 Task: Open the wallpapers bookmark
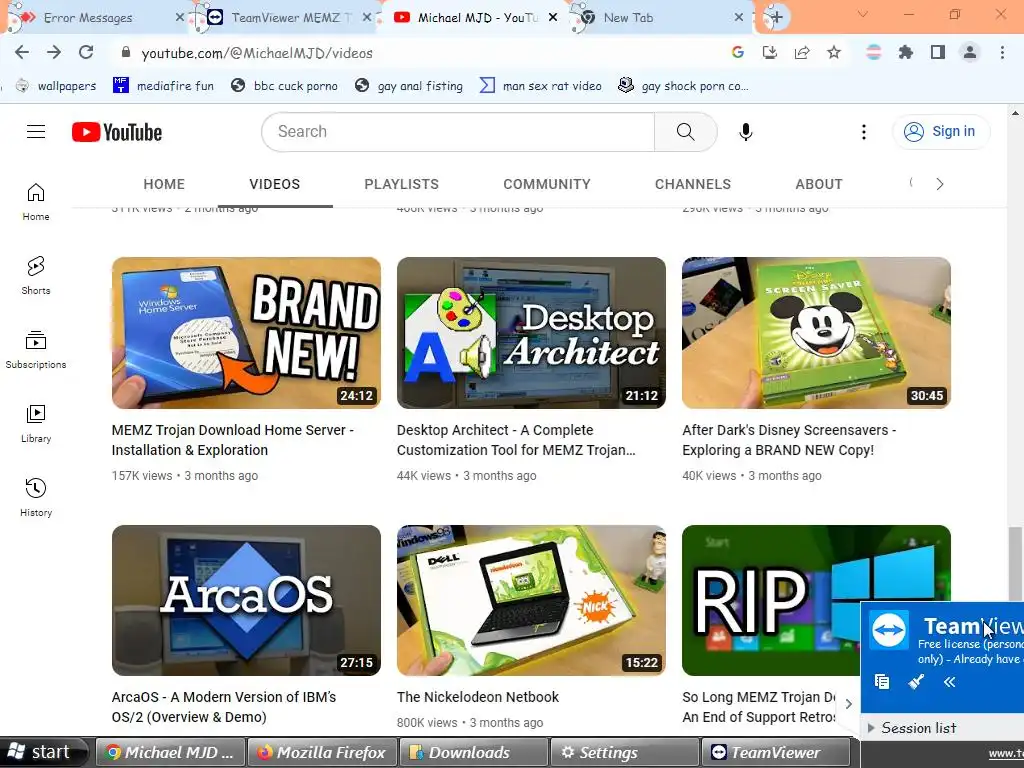click(x=56, y=86)
